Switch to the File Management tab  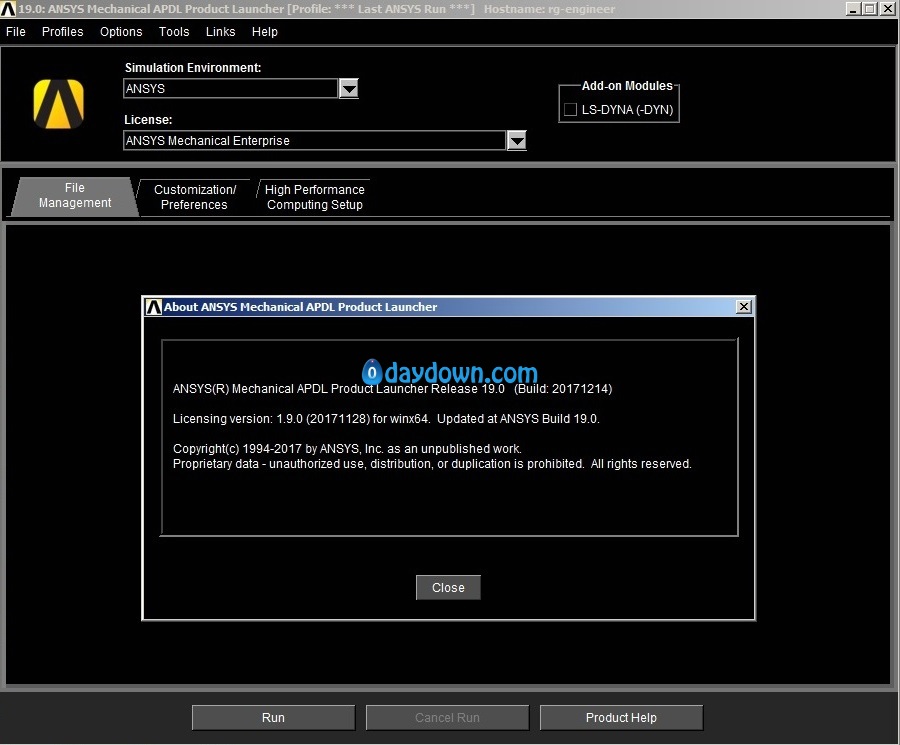[75, 196]
